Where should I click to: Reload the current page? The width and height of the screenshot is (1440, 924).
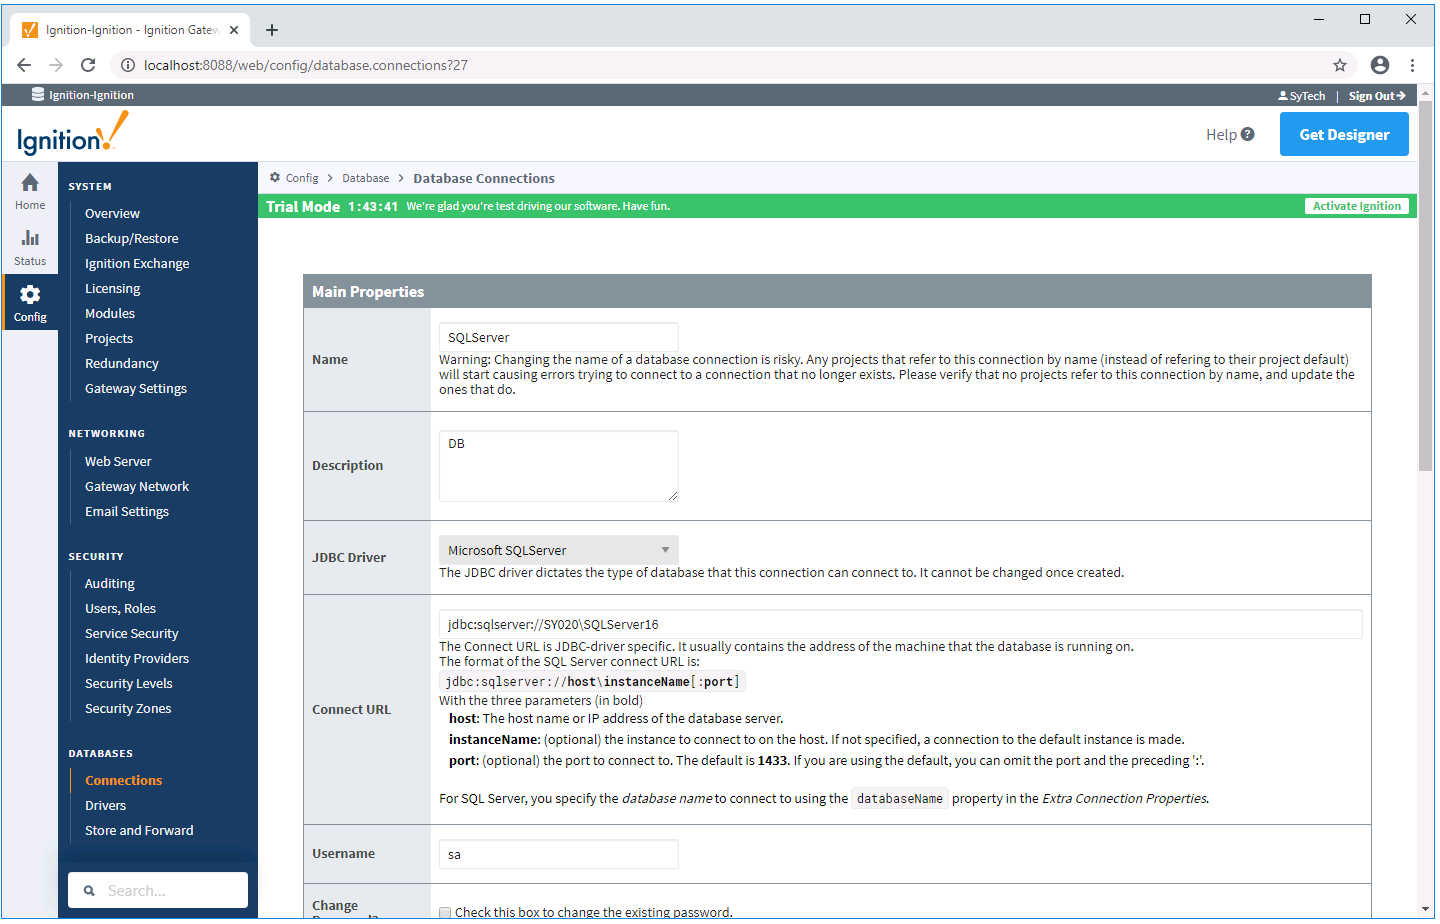[x=88, y=65]
